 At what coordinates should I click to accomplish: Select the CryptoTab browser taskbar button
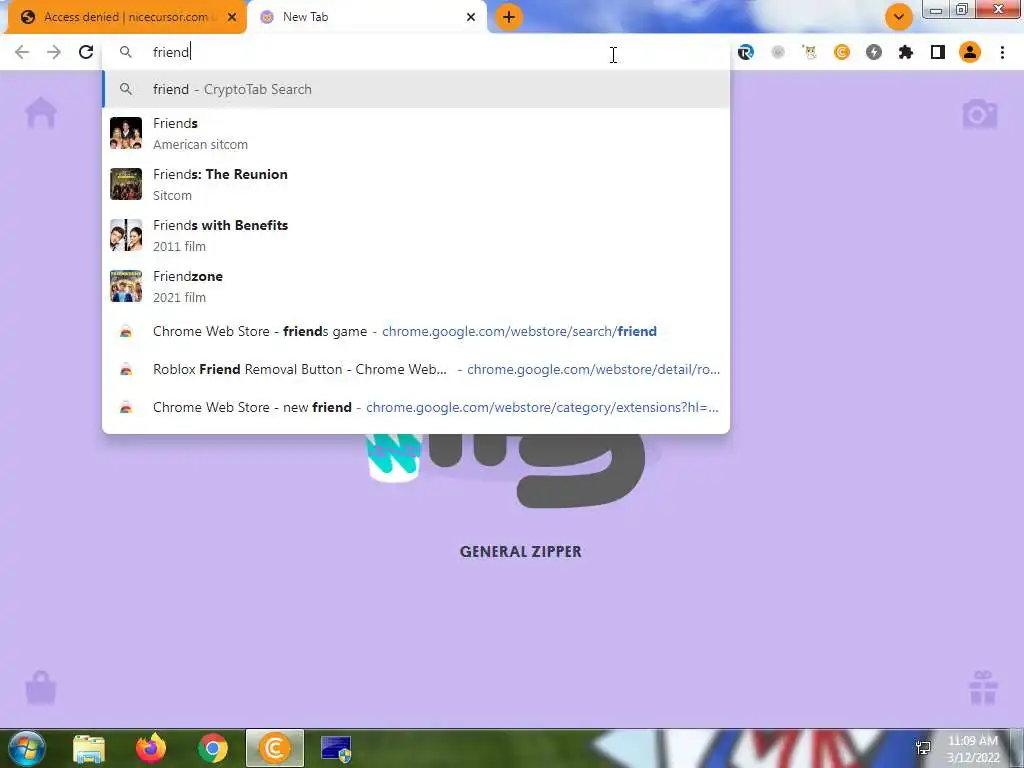(275, 748)
